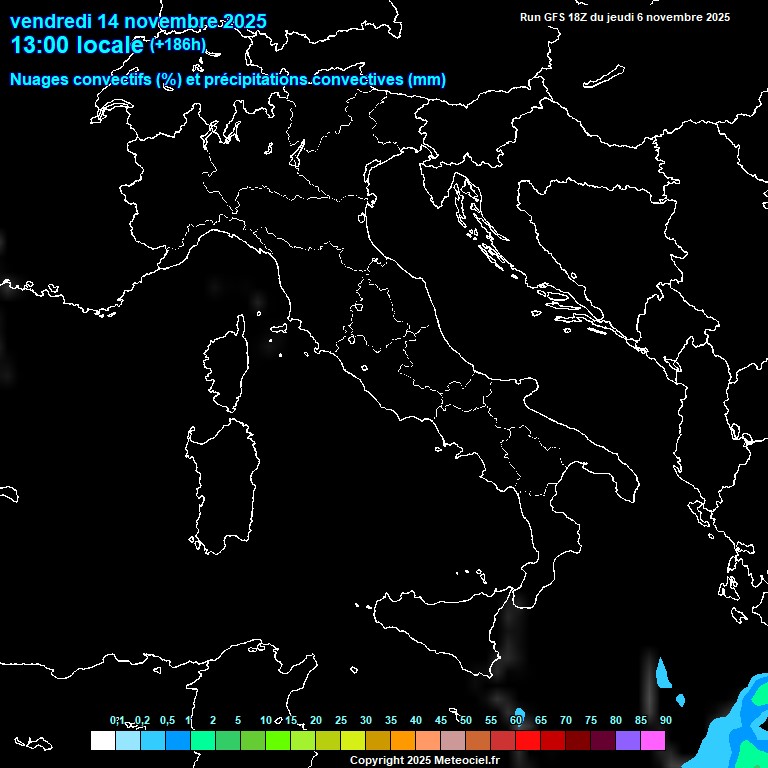Click the white swatch in the legend

[x=103, y=740]
